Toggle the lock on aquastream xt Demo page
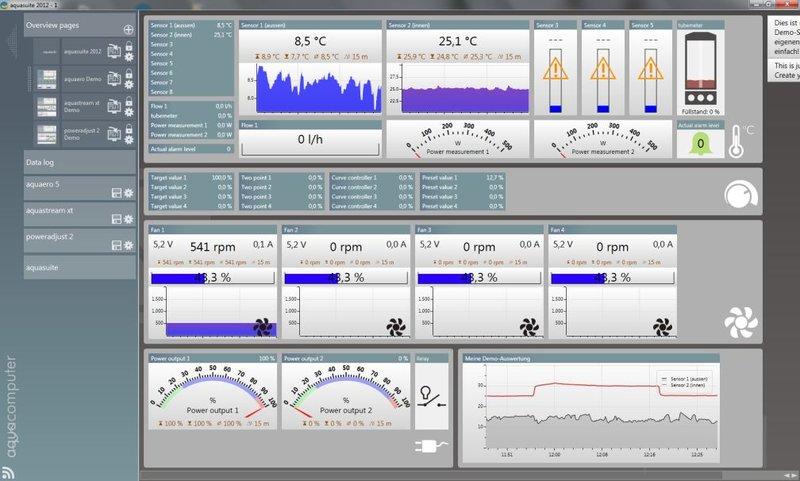The width and height of the screenshot is (800, 481). point(129,102)
